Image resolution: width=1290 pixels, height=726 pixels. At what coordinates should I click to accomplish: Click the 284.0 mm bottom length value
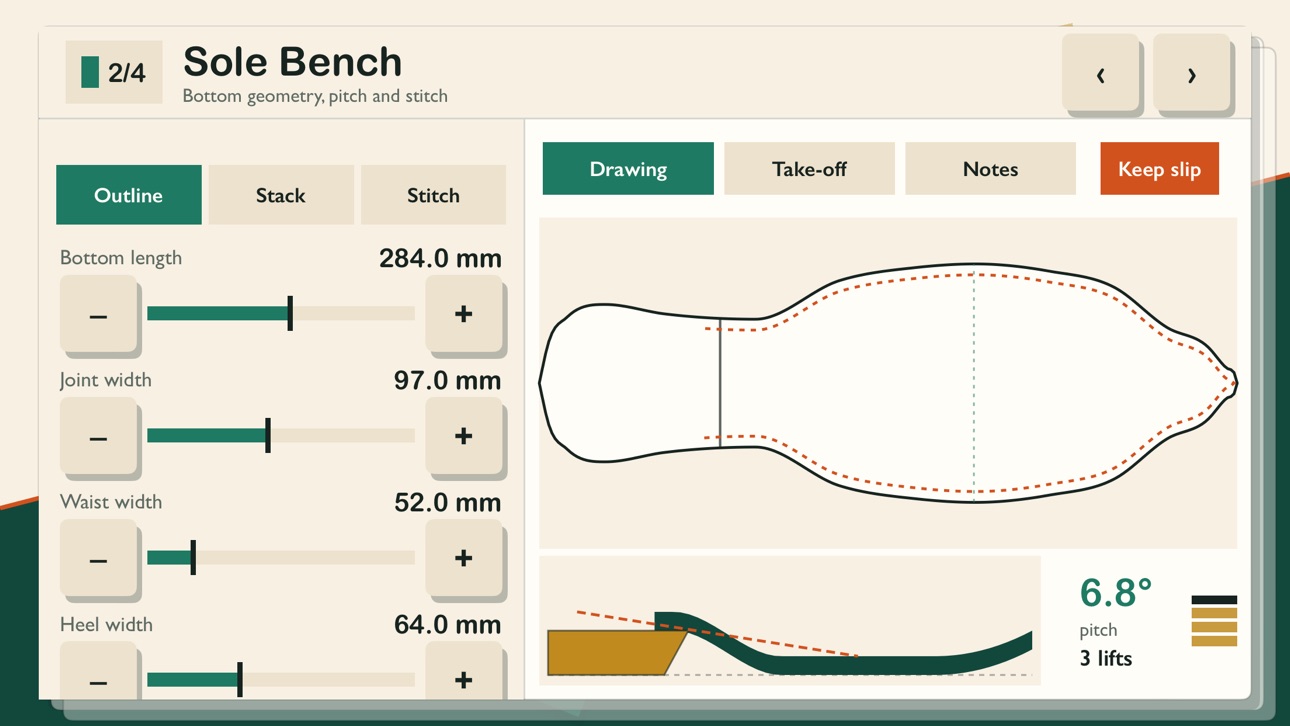pos(440,259)
